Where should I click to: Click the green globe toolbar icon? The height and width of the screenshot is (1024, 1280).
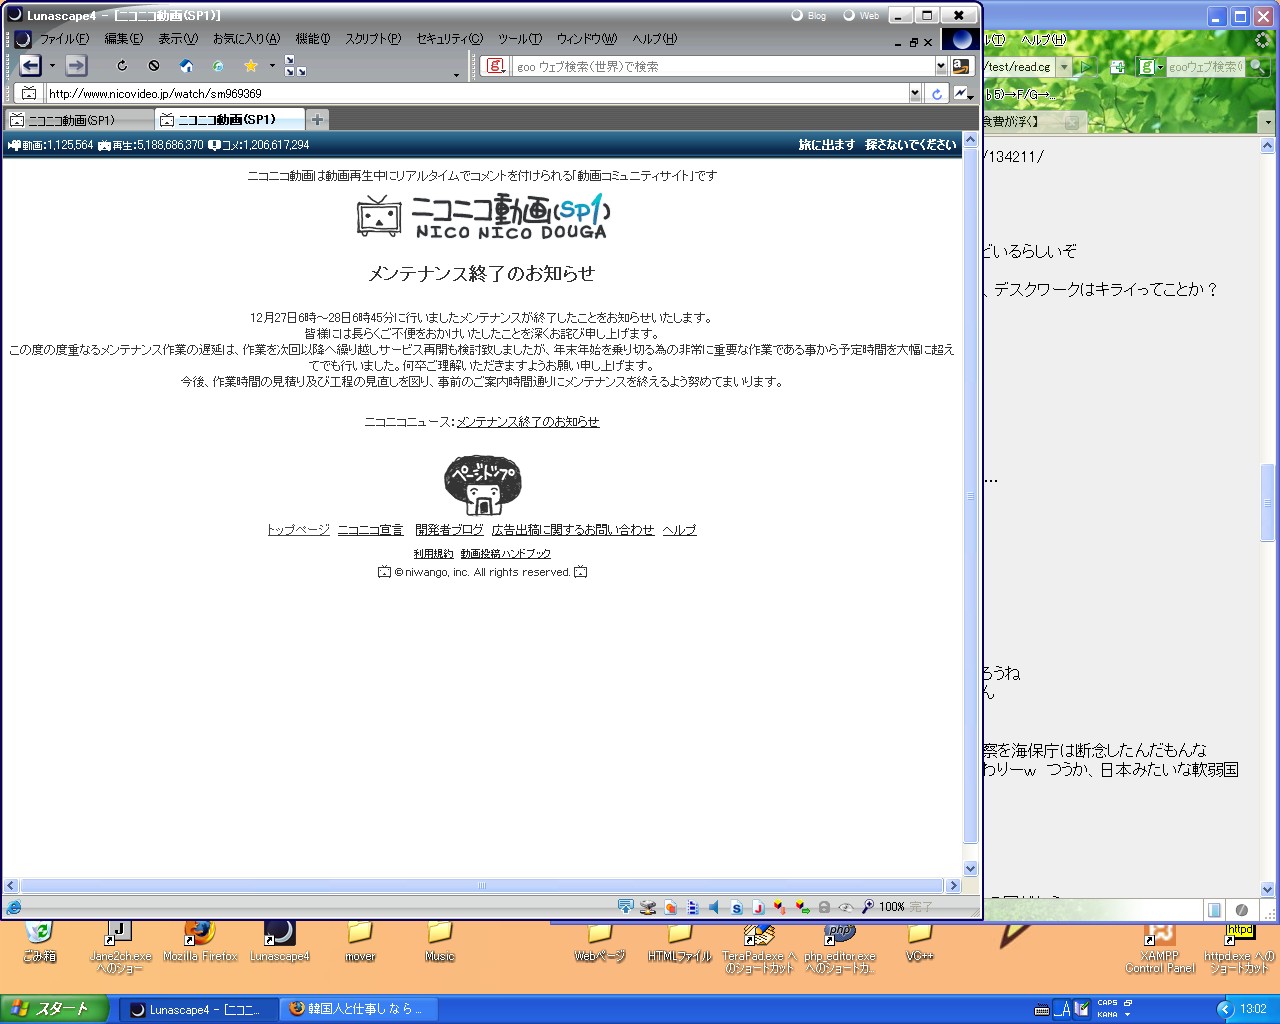tap(218, 66)
